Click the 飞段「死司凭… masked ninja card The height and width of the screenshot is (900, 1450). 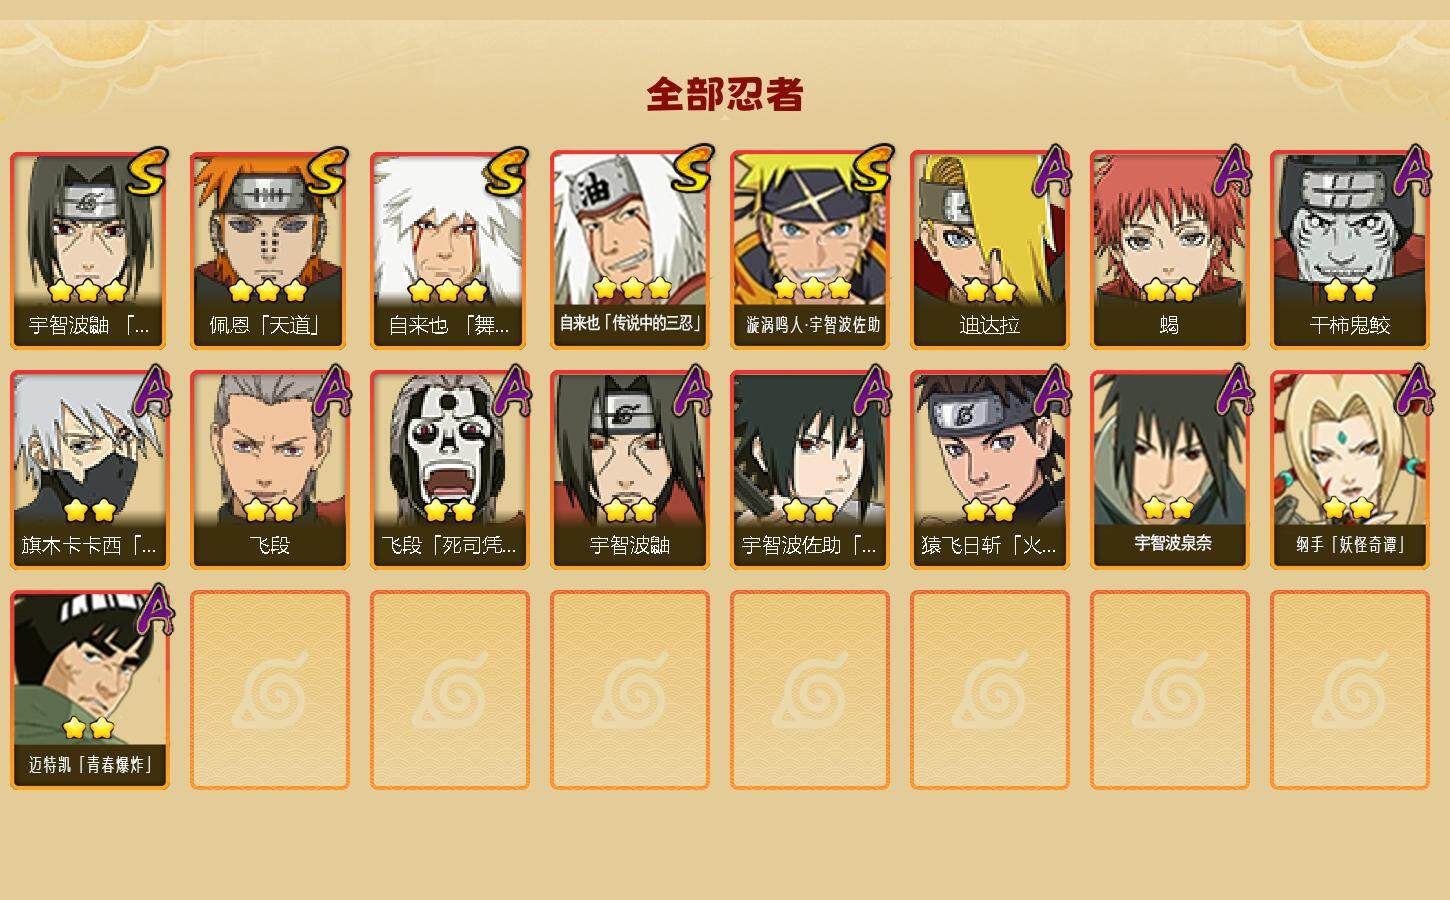pyautogui.click(x=450, y=470)
